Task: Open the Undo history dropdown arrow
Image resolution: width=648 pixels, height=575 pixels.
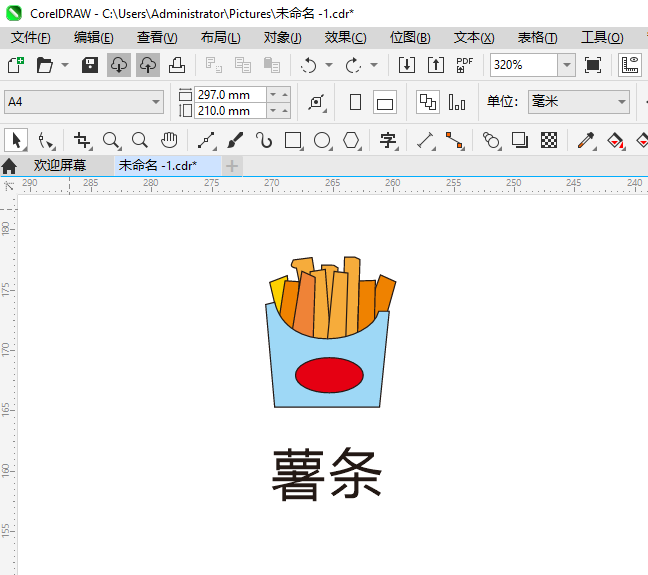Action: [x=329, y=65]
